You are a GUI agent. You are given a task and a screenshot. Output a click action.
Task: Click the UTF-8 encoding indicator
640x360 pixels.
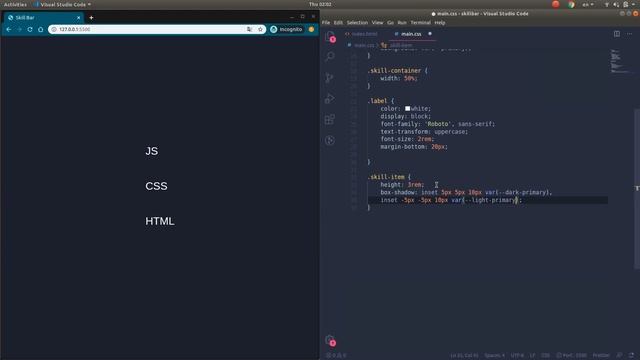click(517, 356)
